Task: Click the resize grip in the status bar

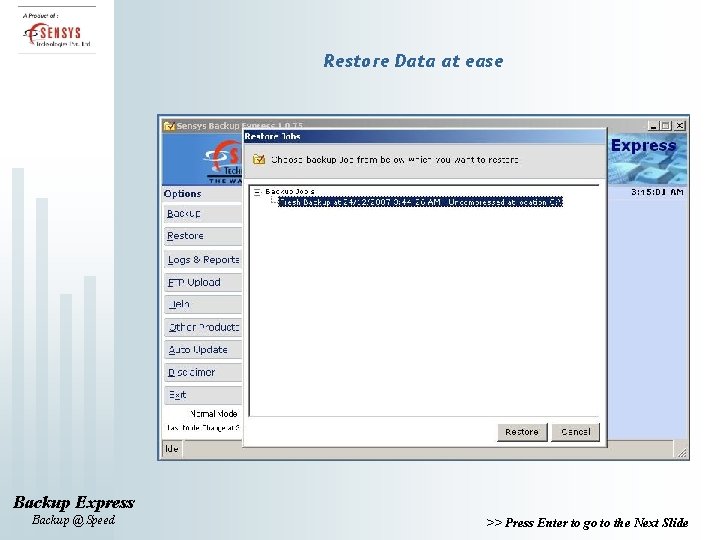Action: [x=681, y=452]
